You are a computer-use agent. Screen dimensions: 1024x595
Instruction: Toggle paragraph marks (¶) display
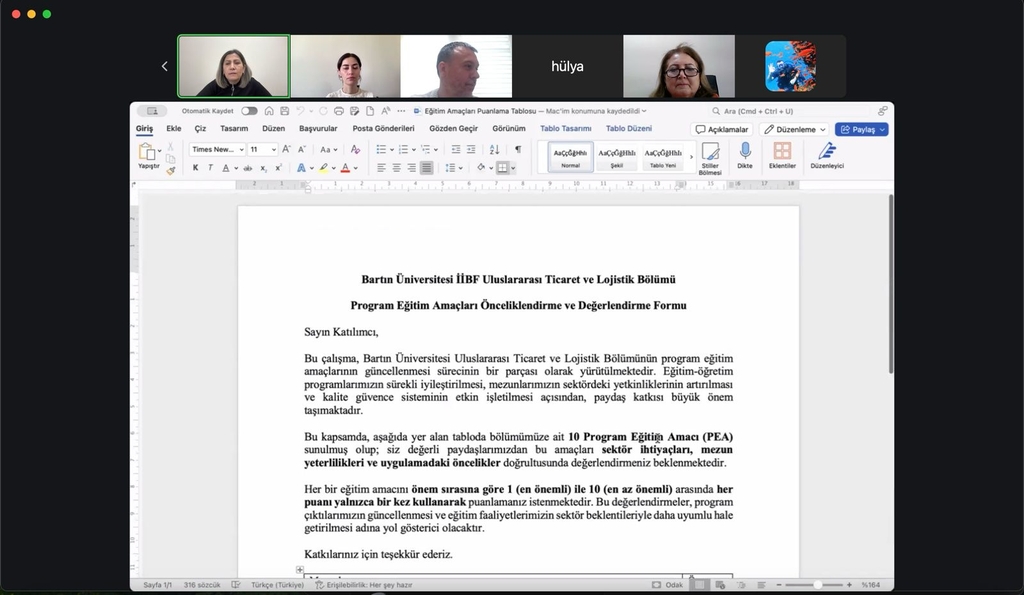tap(518, 150)
